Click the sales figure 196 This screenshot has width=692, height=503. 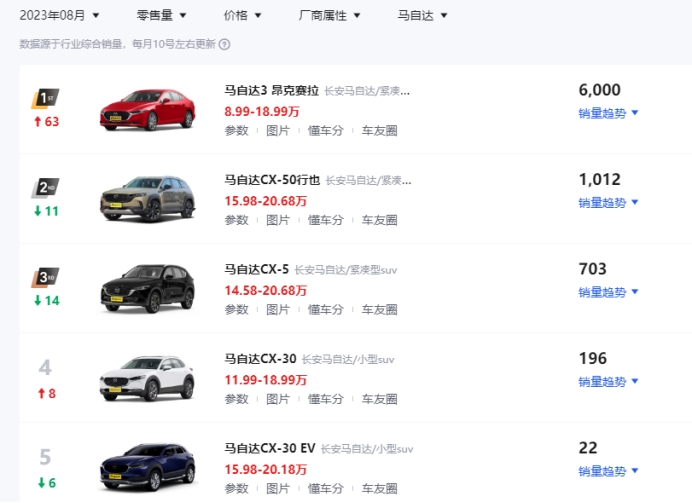[x=593, y=359]
